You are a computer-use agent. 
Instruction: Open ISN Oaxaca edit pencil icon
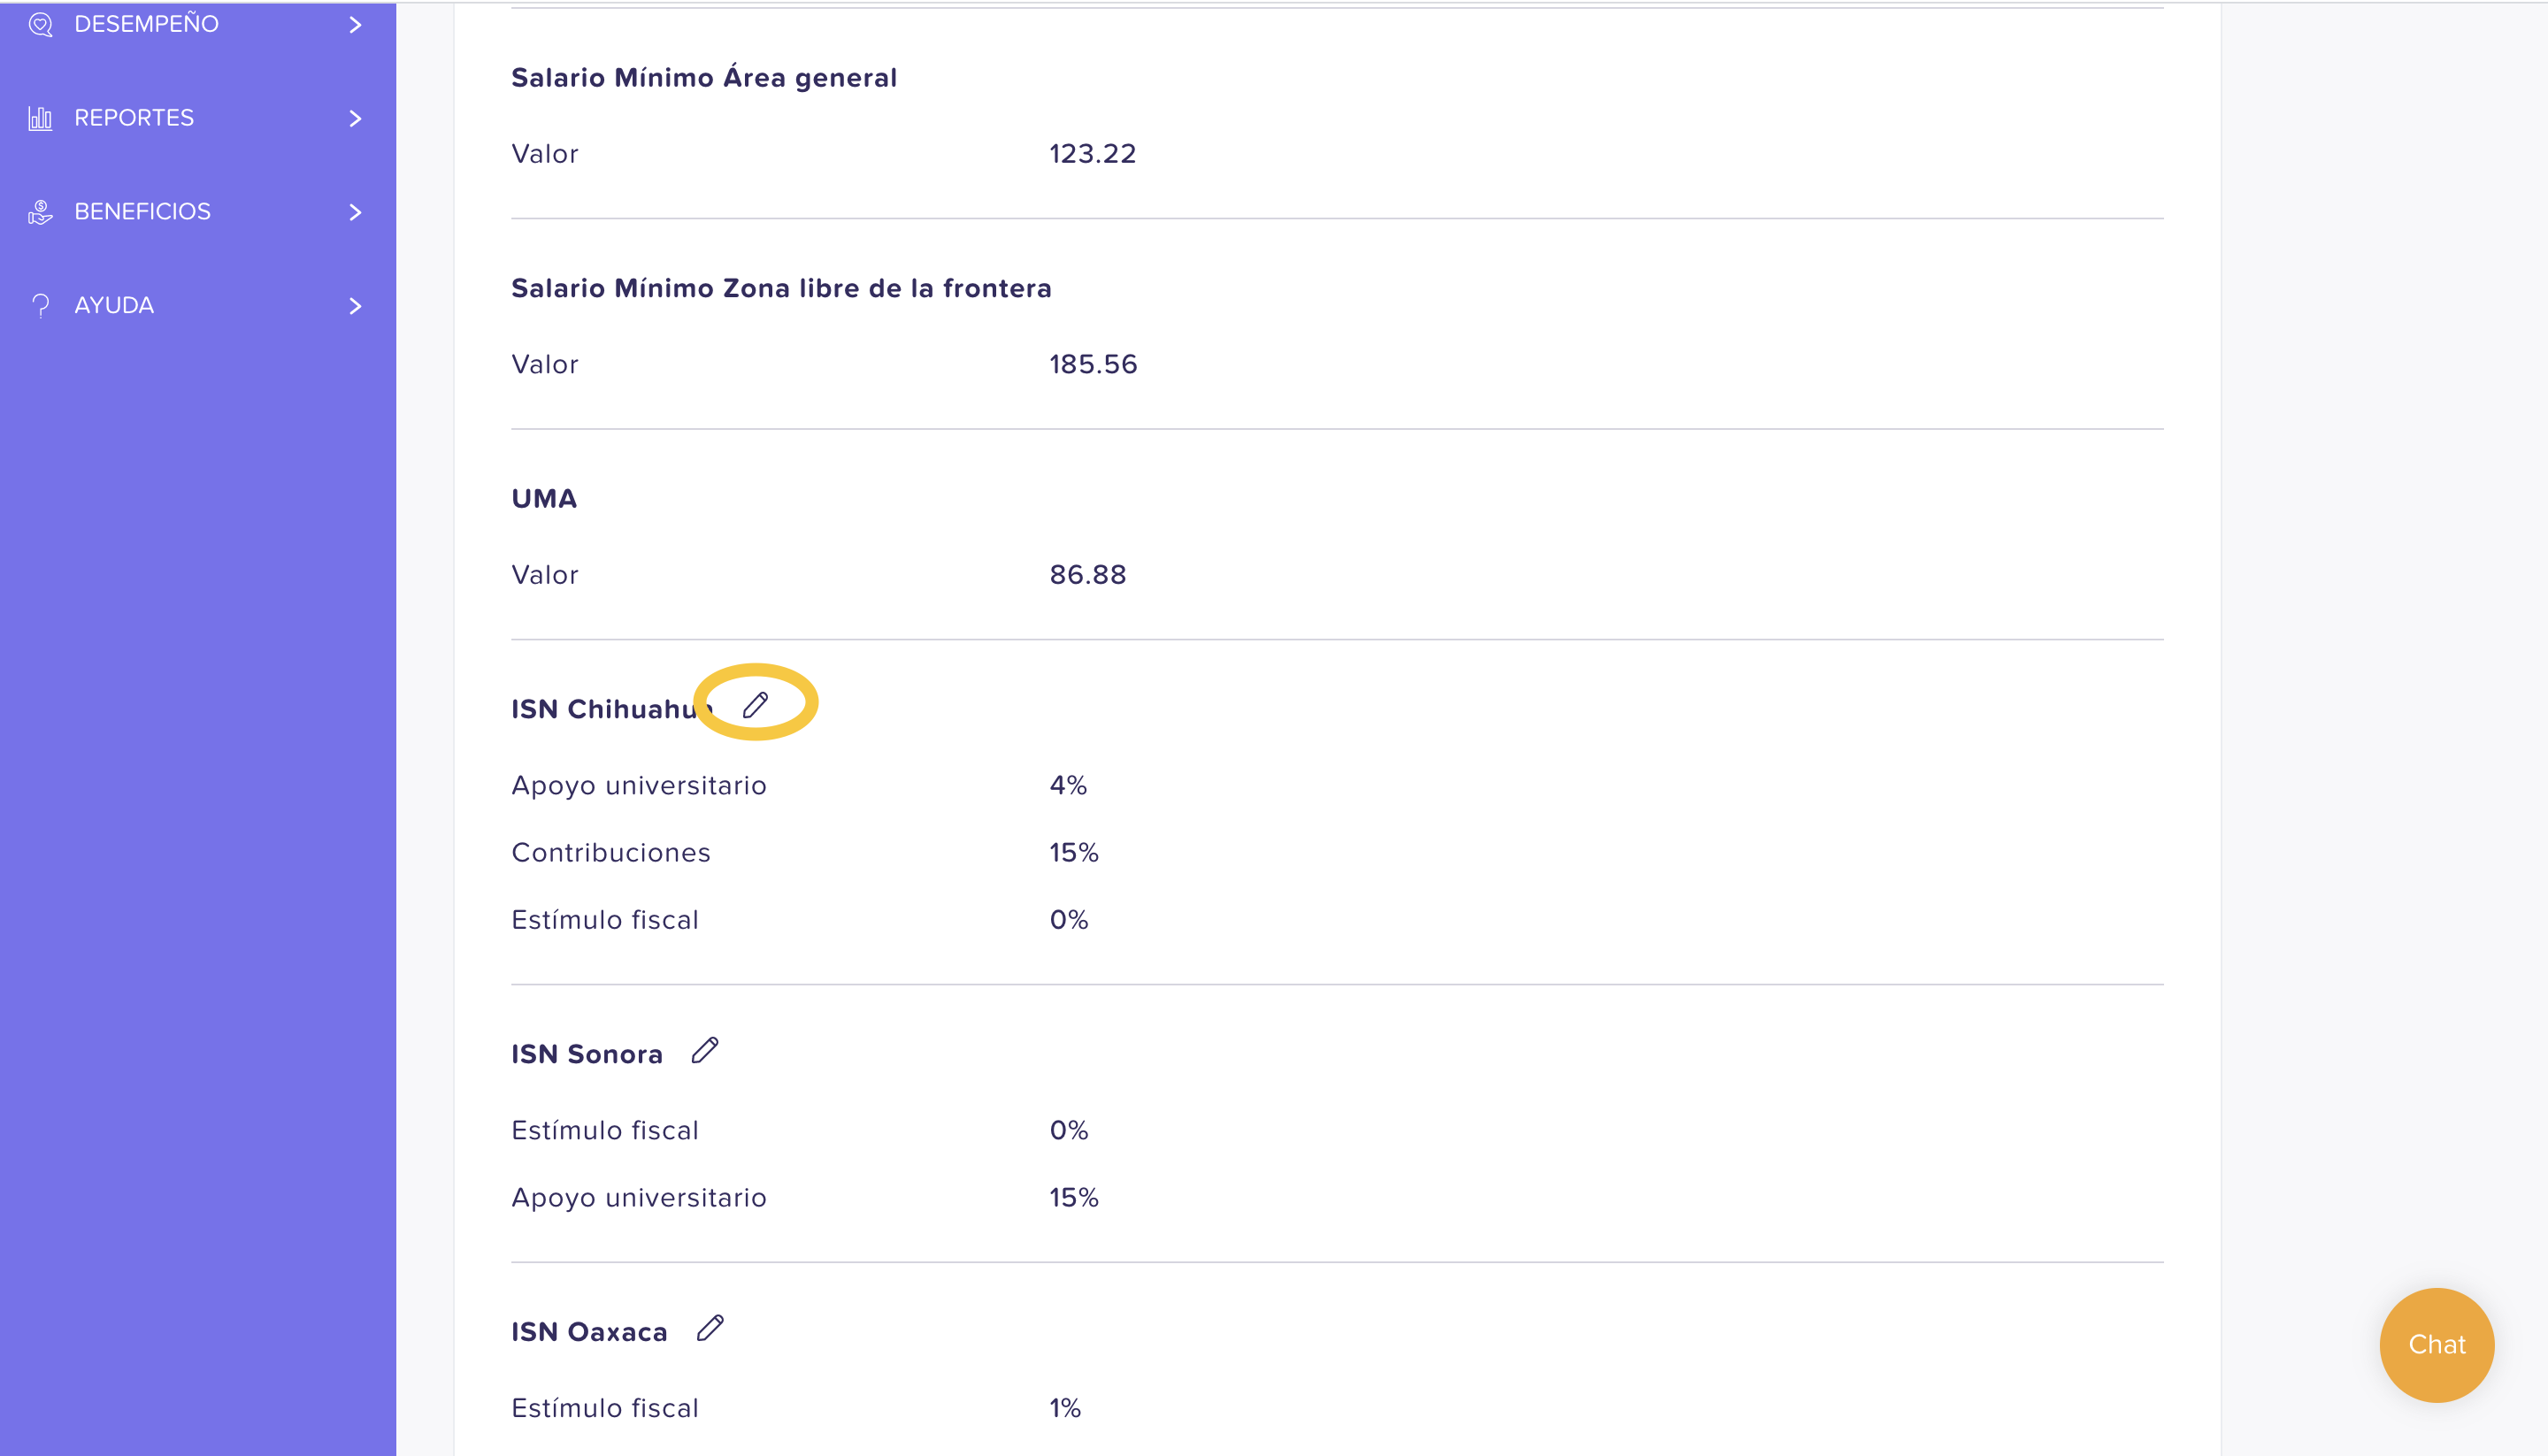tap(710, 1328)
